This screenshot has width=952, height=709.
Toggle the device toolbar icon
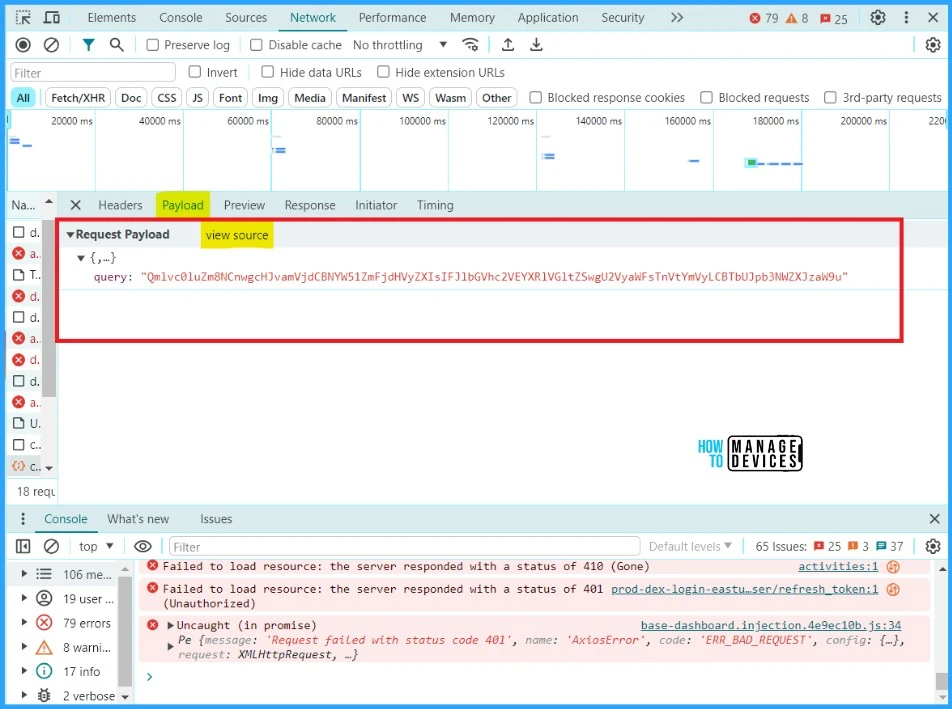[x=52, y=18]
